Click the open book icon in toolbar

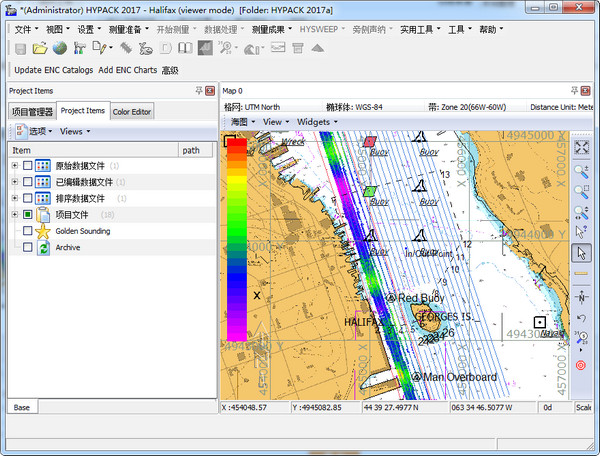pyautogui.click(x=185, y=48)
